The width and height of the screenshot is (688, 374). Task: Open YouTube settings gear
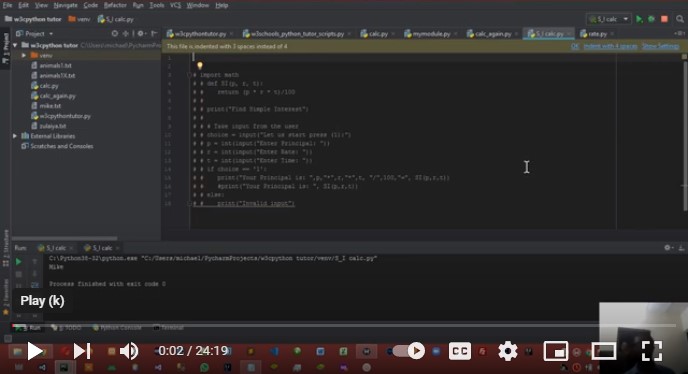point(508,351)
